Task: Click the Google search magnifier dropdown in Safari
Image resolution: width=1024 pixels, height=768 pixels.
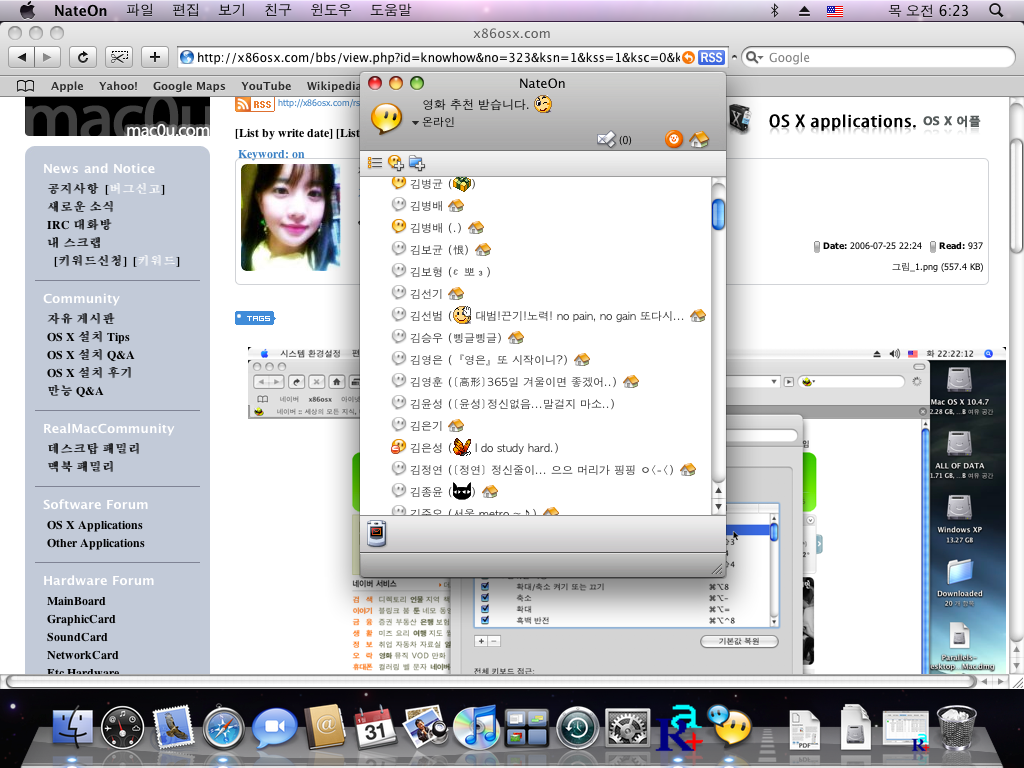Action: point(754,57)
